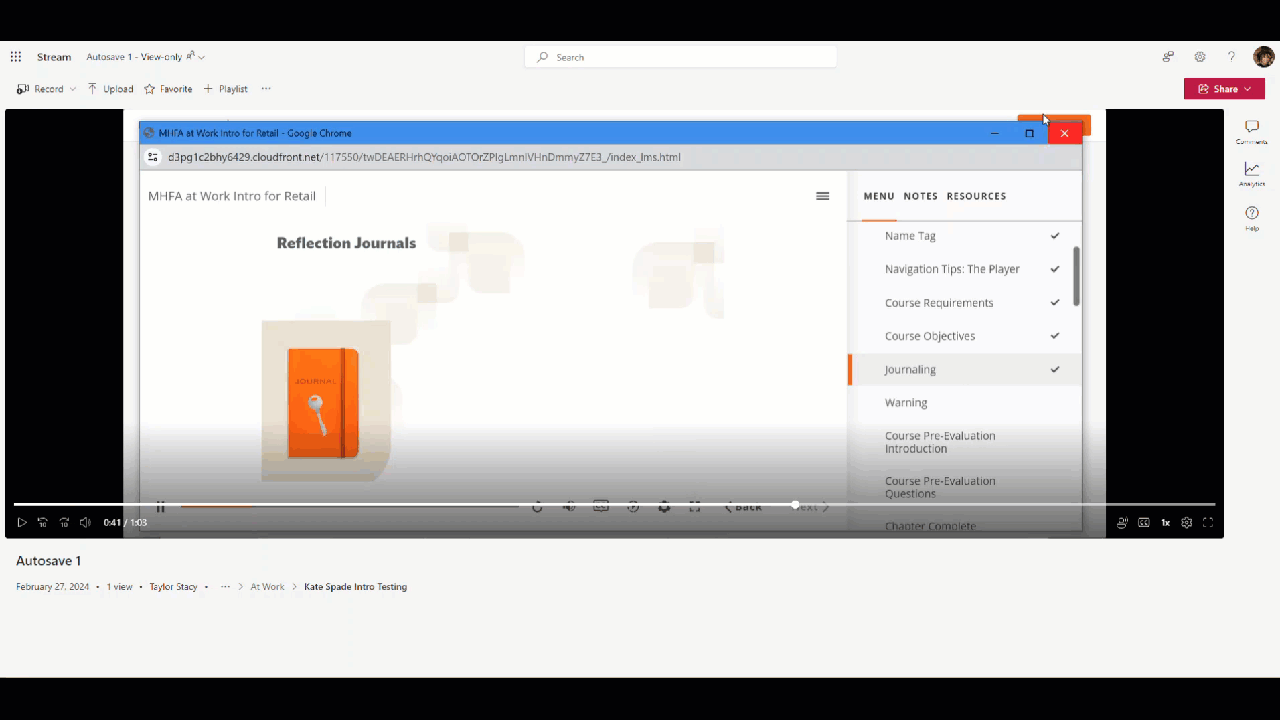The width and height of the screenshot is (1280, 720).
Task: Open Stream player playback settings gear
Action: click(x=1187, y=522)
